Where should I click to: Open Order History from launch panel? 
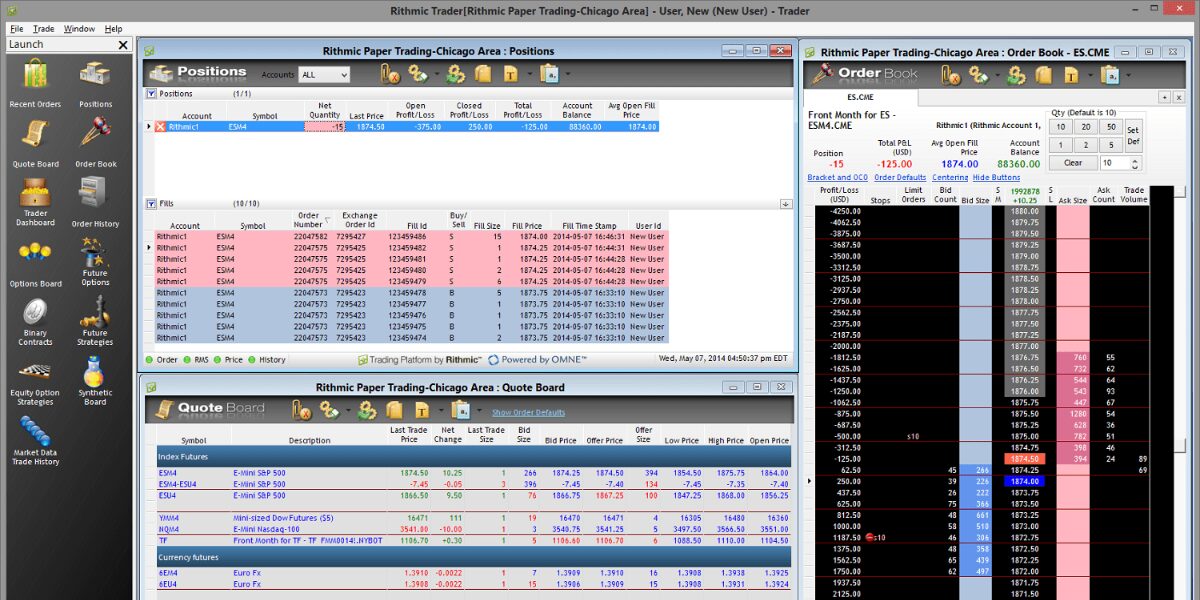(x=96, y=202)
